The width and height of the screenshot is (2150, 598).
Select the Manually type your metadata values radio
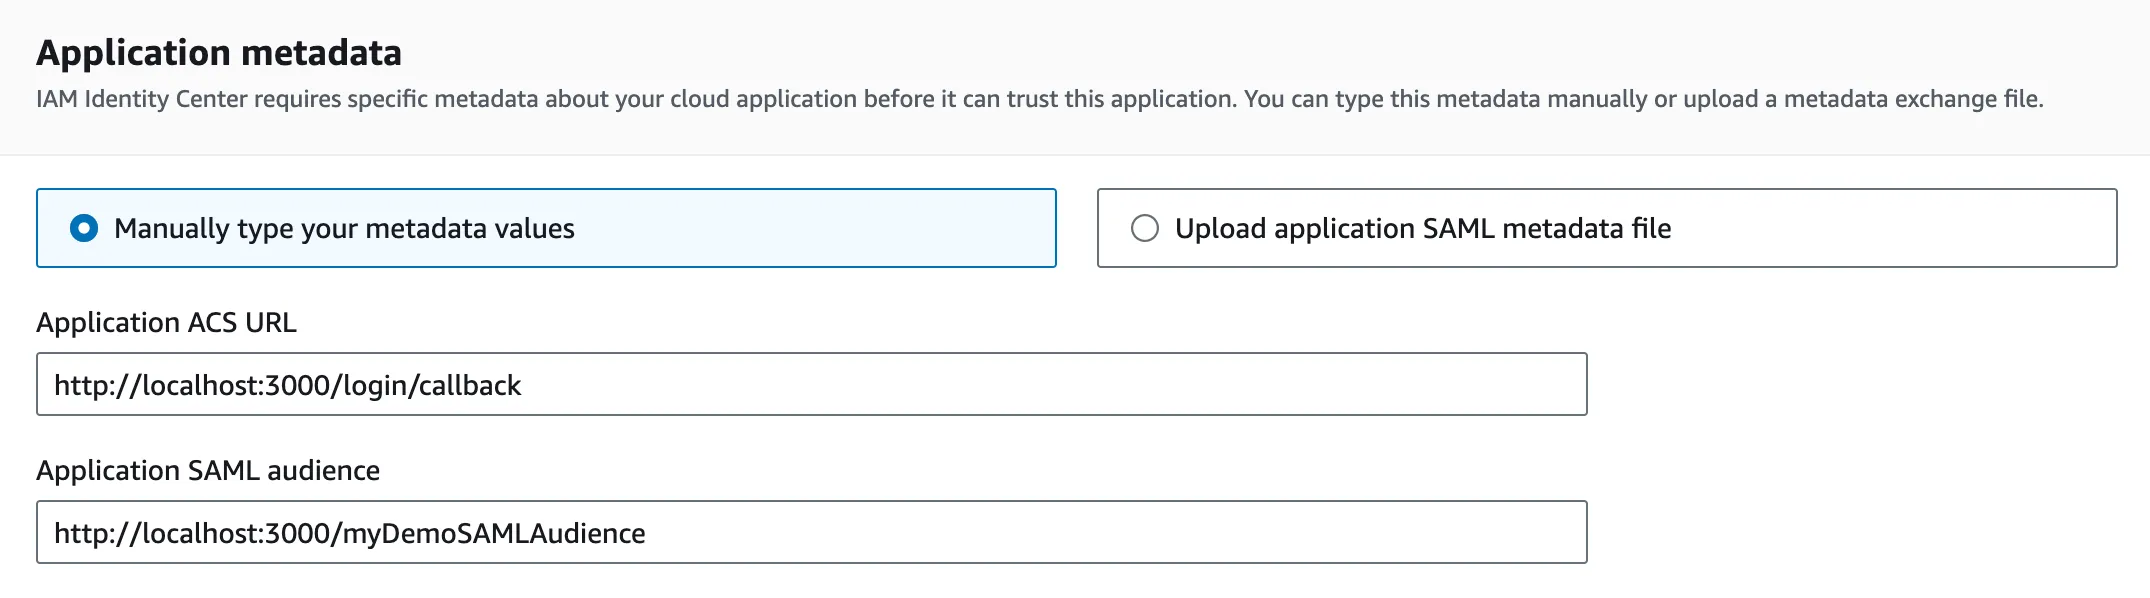tap(84, 229)
